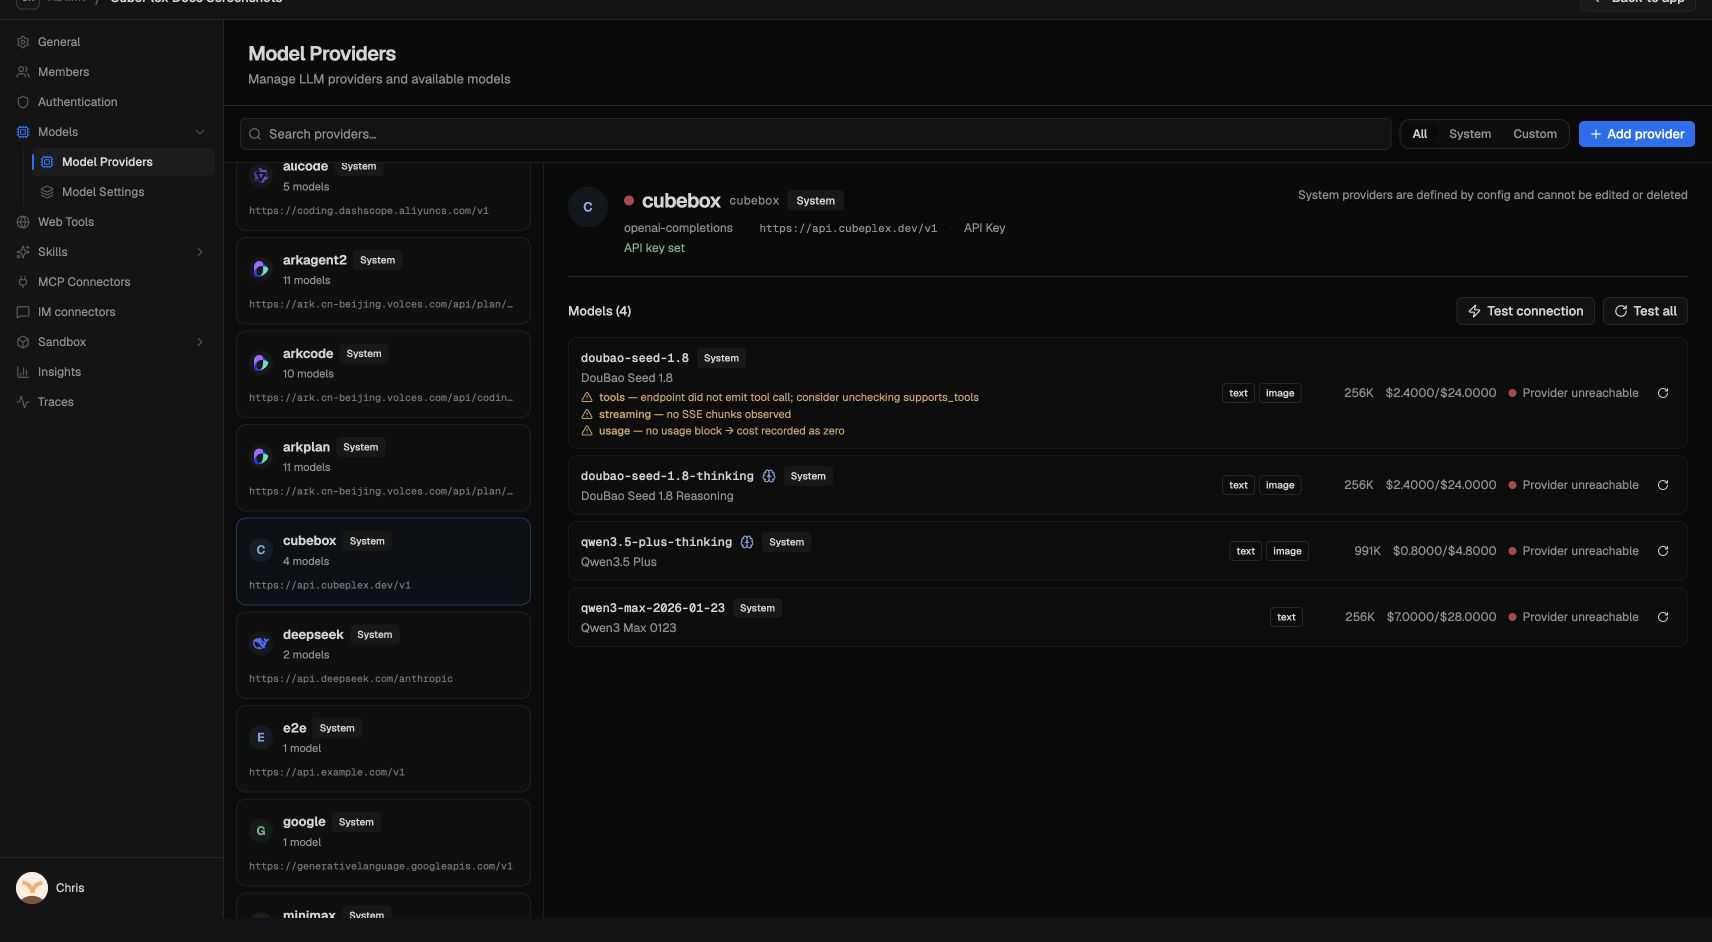Open the qwen3-max-2026-01-23 model row
1712x942 pixels.
click(x=1127, y=617)
